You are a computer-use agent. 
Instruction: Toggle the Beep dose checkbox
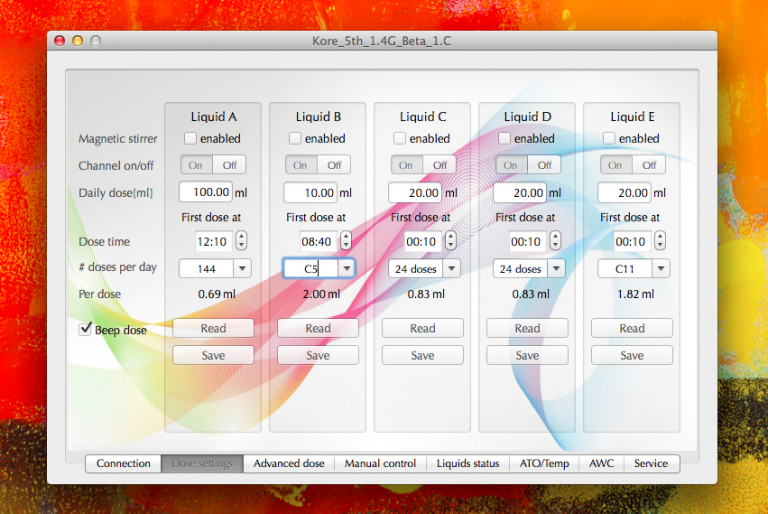(x=86, y=330)
